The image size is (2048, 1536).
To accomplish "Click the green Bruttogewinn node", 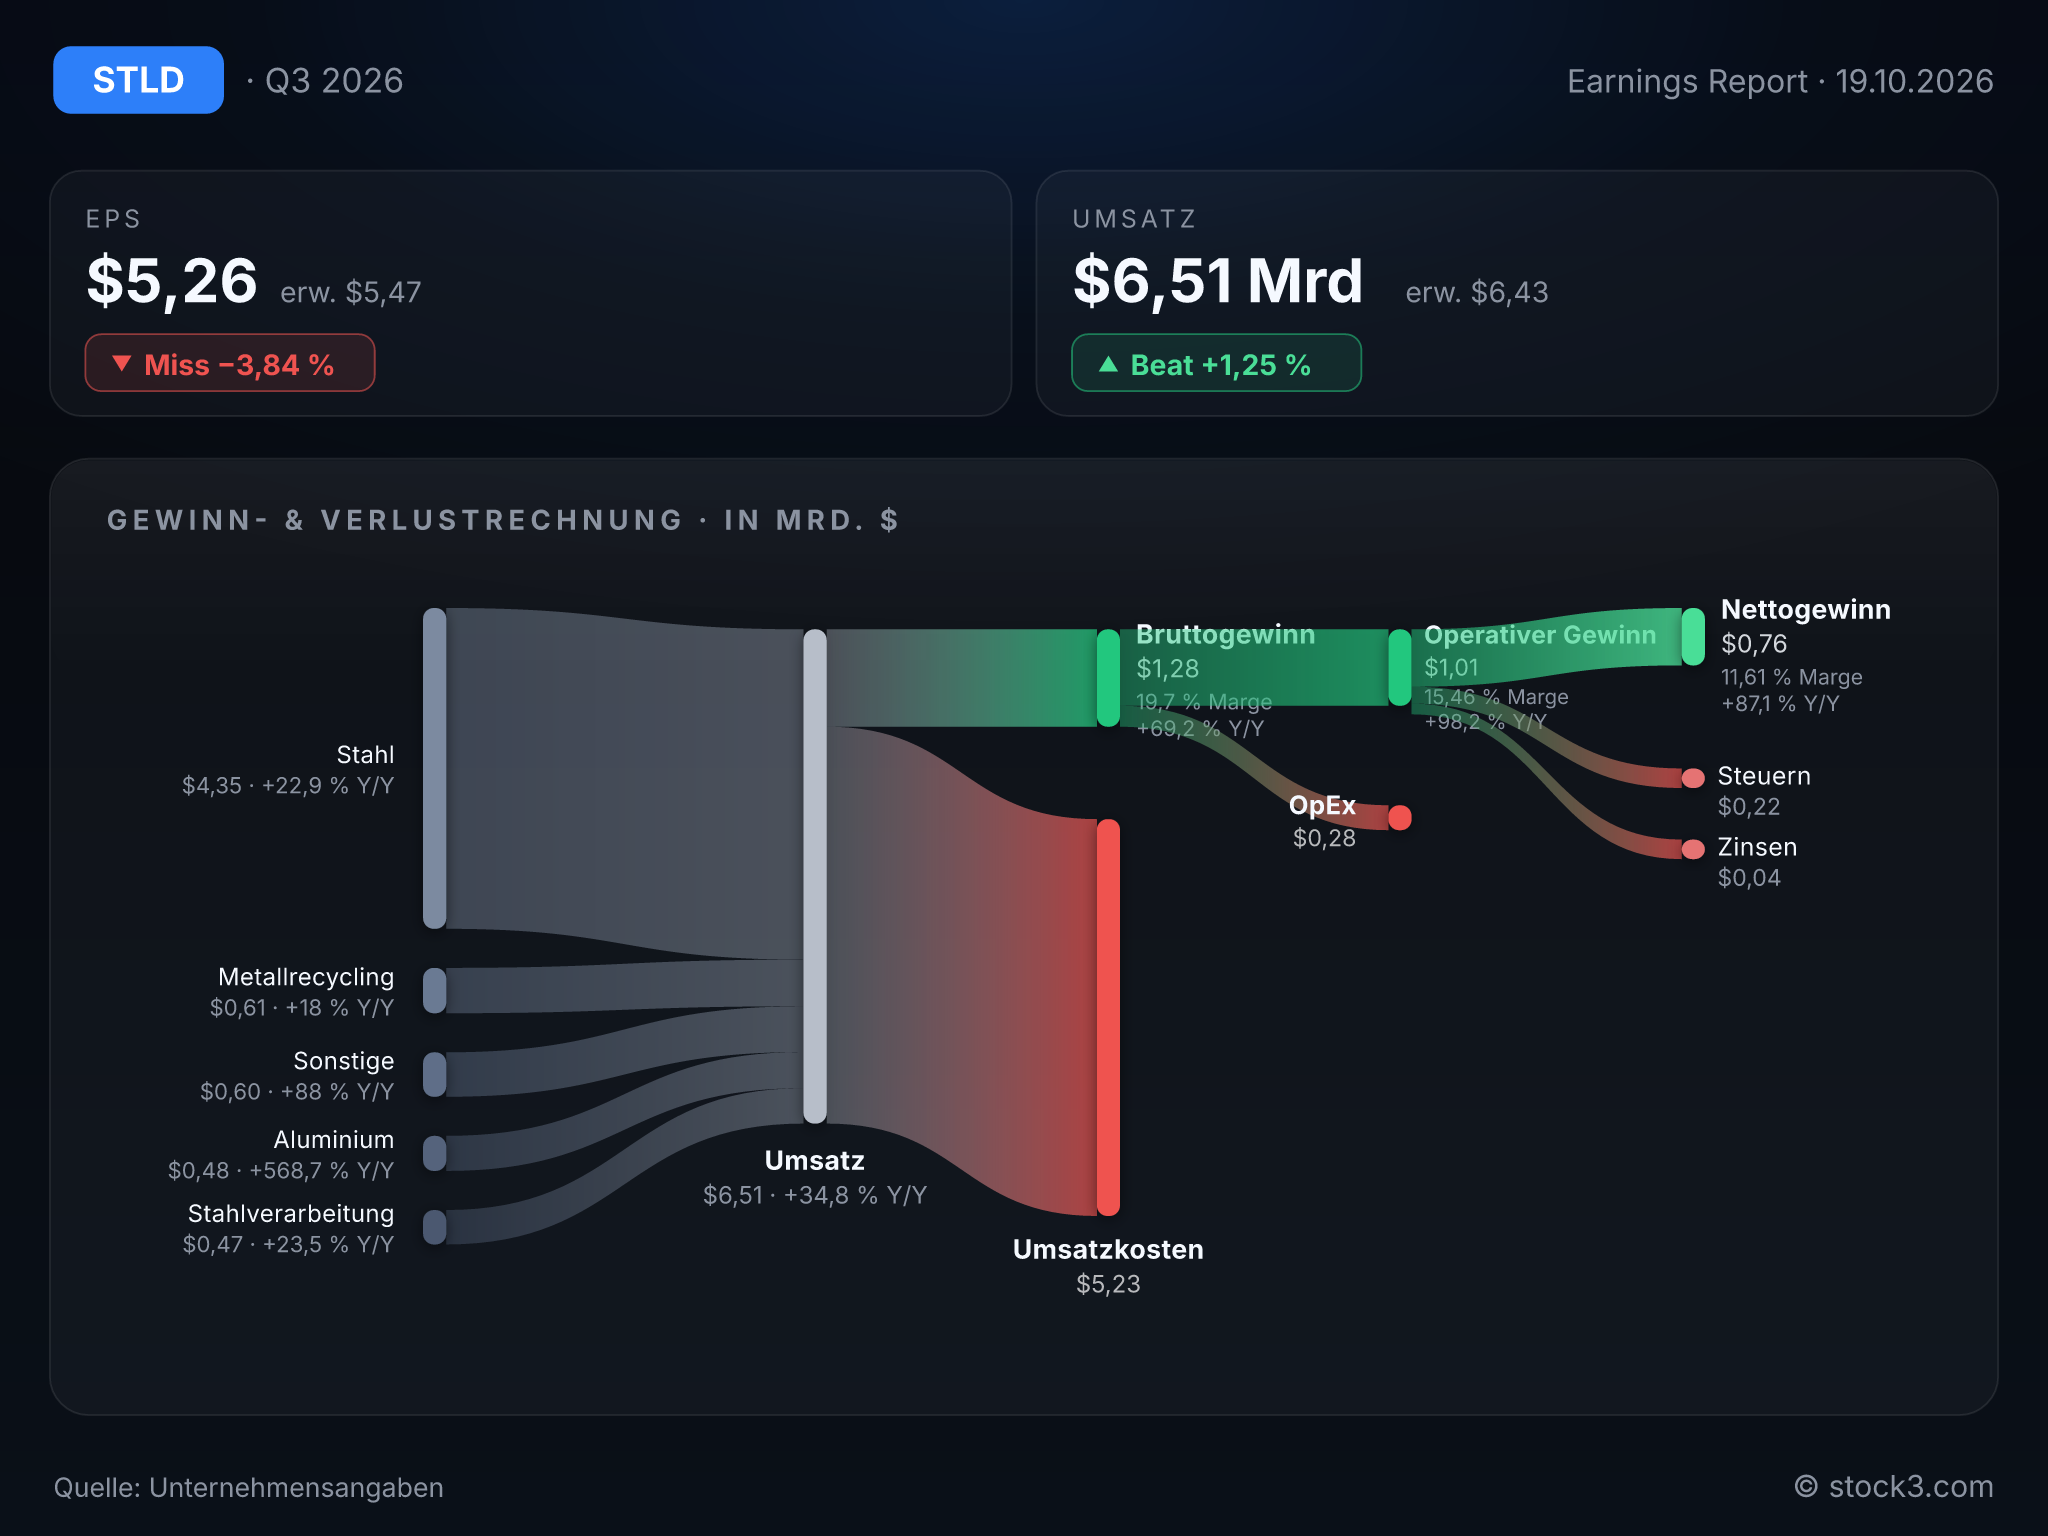I will pyautogui.click(x=1108, y=678).
